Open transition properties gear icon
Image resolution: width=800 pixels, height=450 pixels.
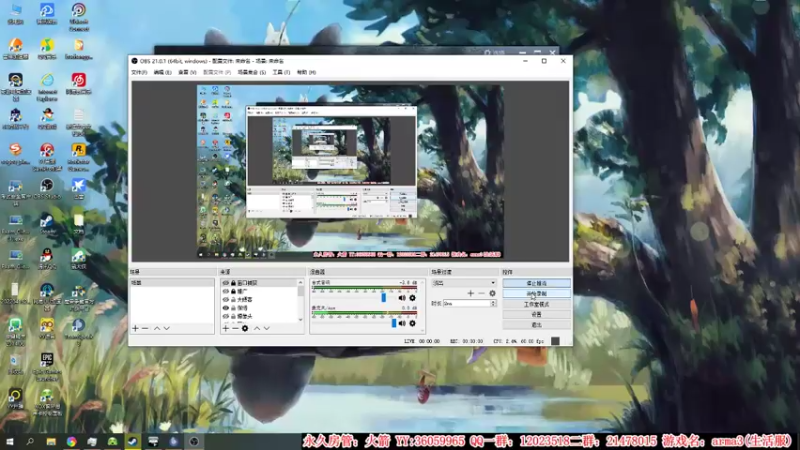pos(492,293)
